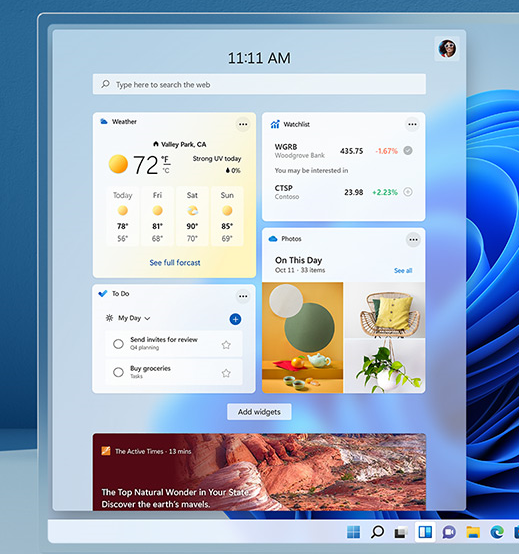Switch temperature unit to °C
The height and width of the screenshot is (554, 519).
tap(166, 170)
